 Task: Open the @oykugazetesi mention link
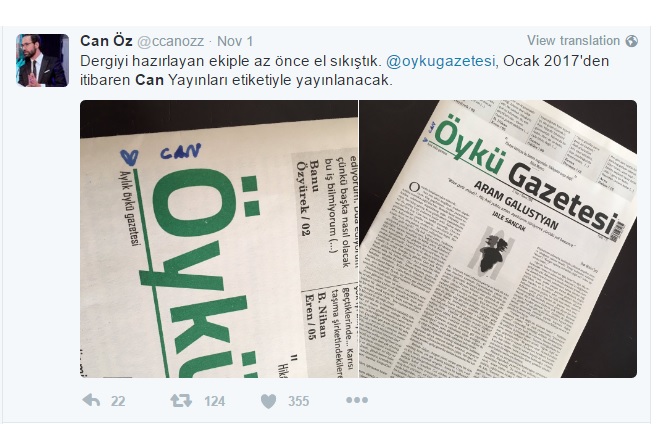point(441,61)
